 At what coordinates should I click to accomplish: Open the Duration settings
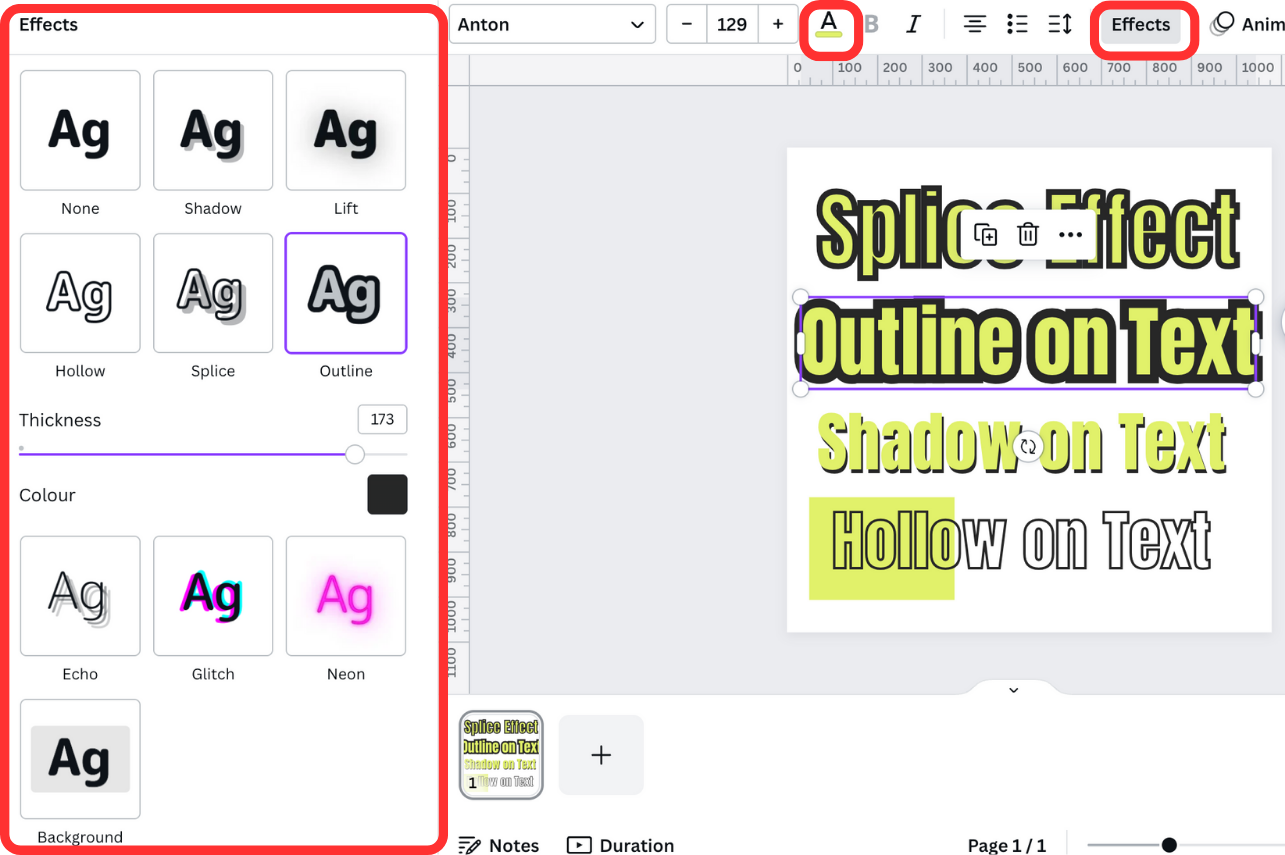[x=620, y=845]
